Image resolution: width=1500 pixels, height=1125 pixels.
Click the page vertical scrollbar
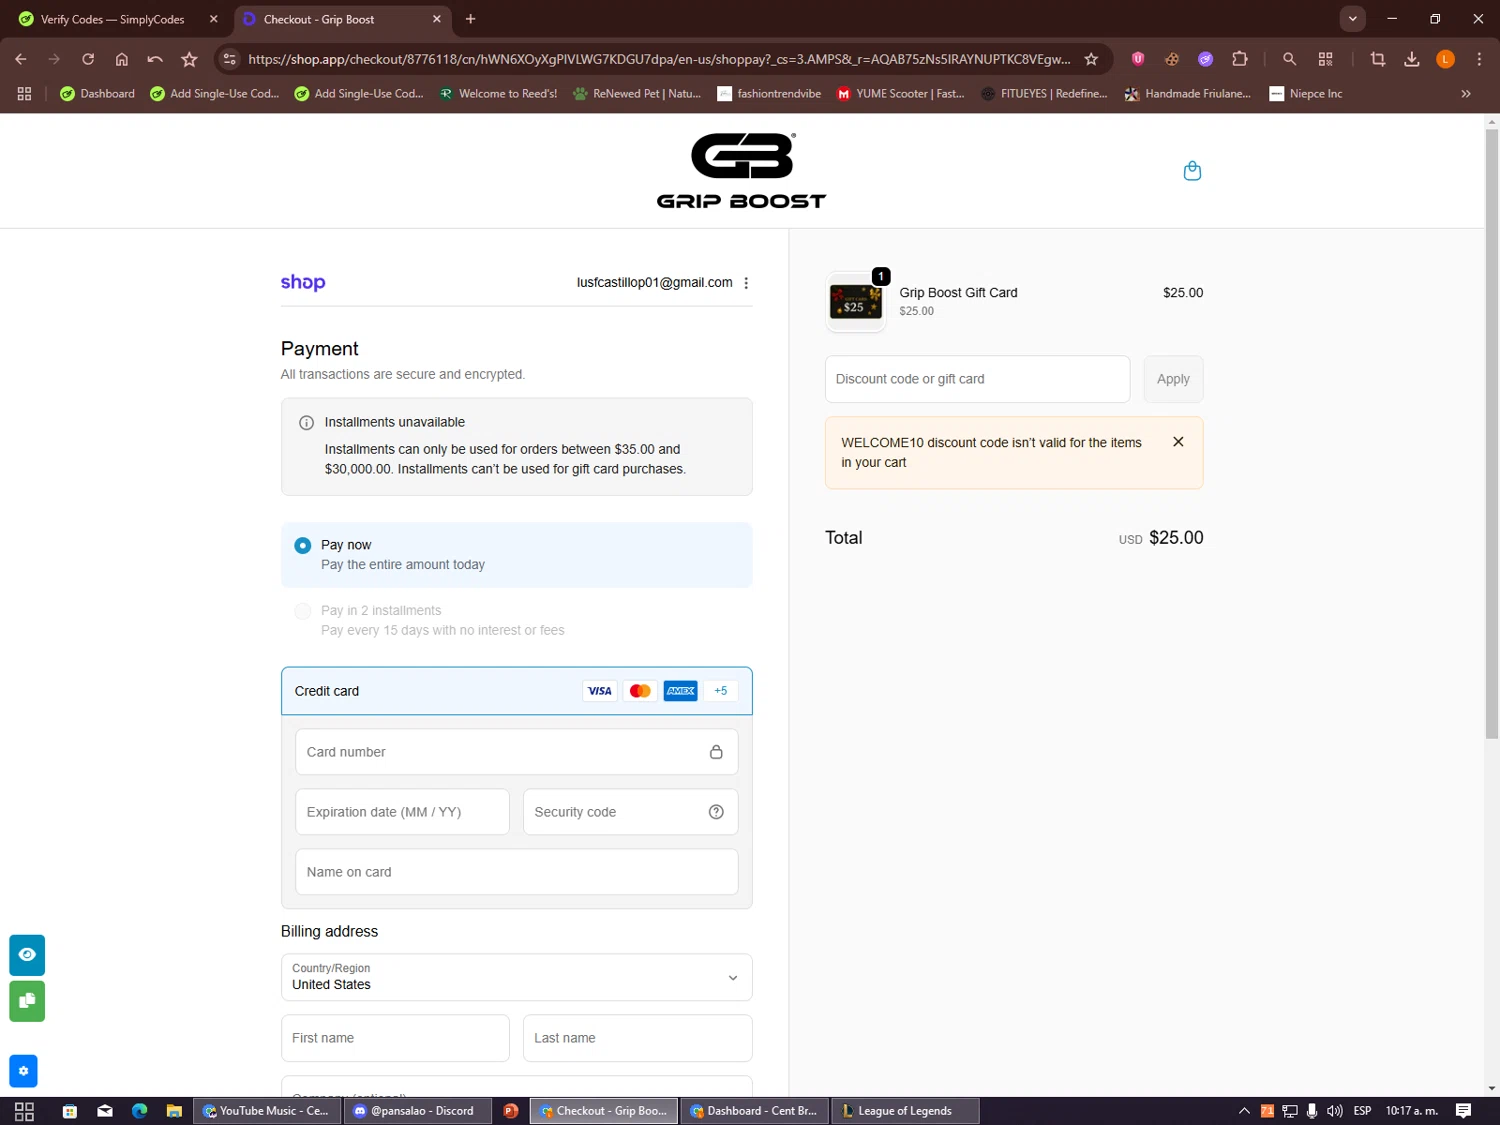pos(1491,435)
